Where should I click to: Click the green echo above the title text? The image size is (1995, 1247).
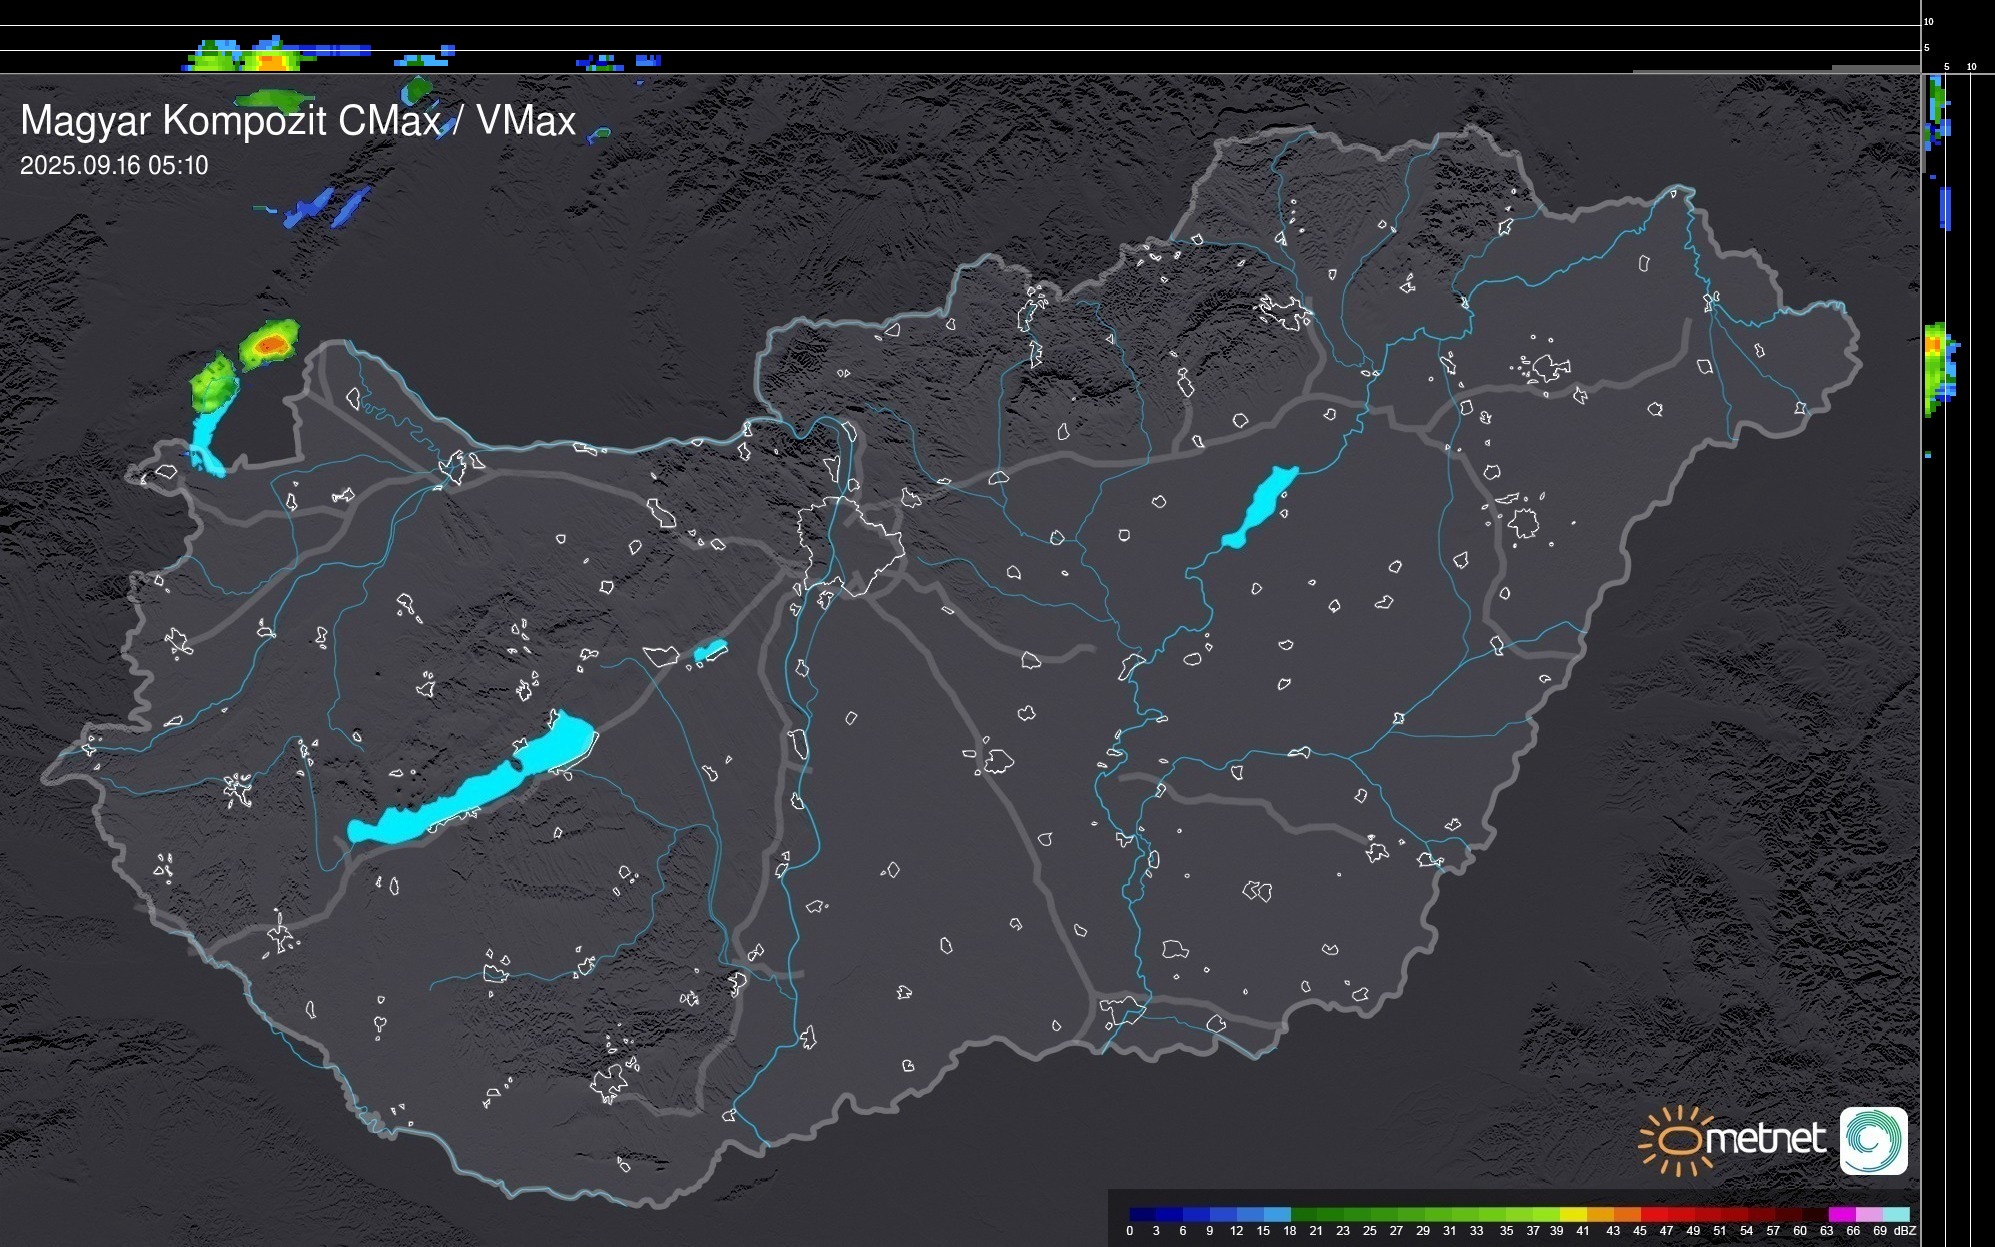[274, 99]
